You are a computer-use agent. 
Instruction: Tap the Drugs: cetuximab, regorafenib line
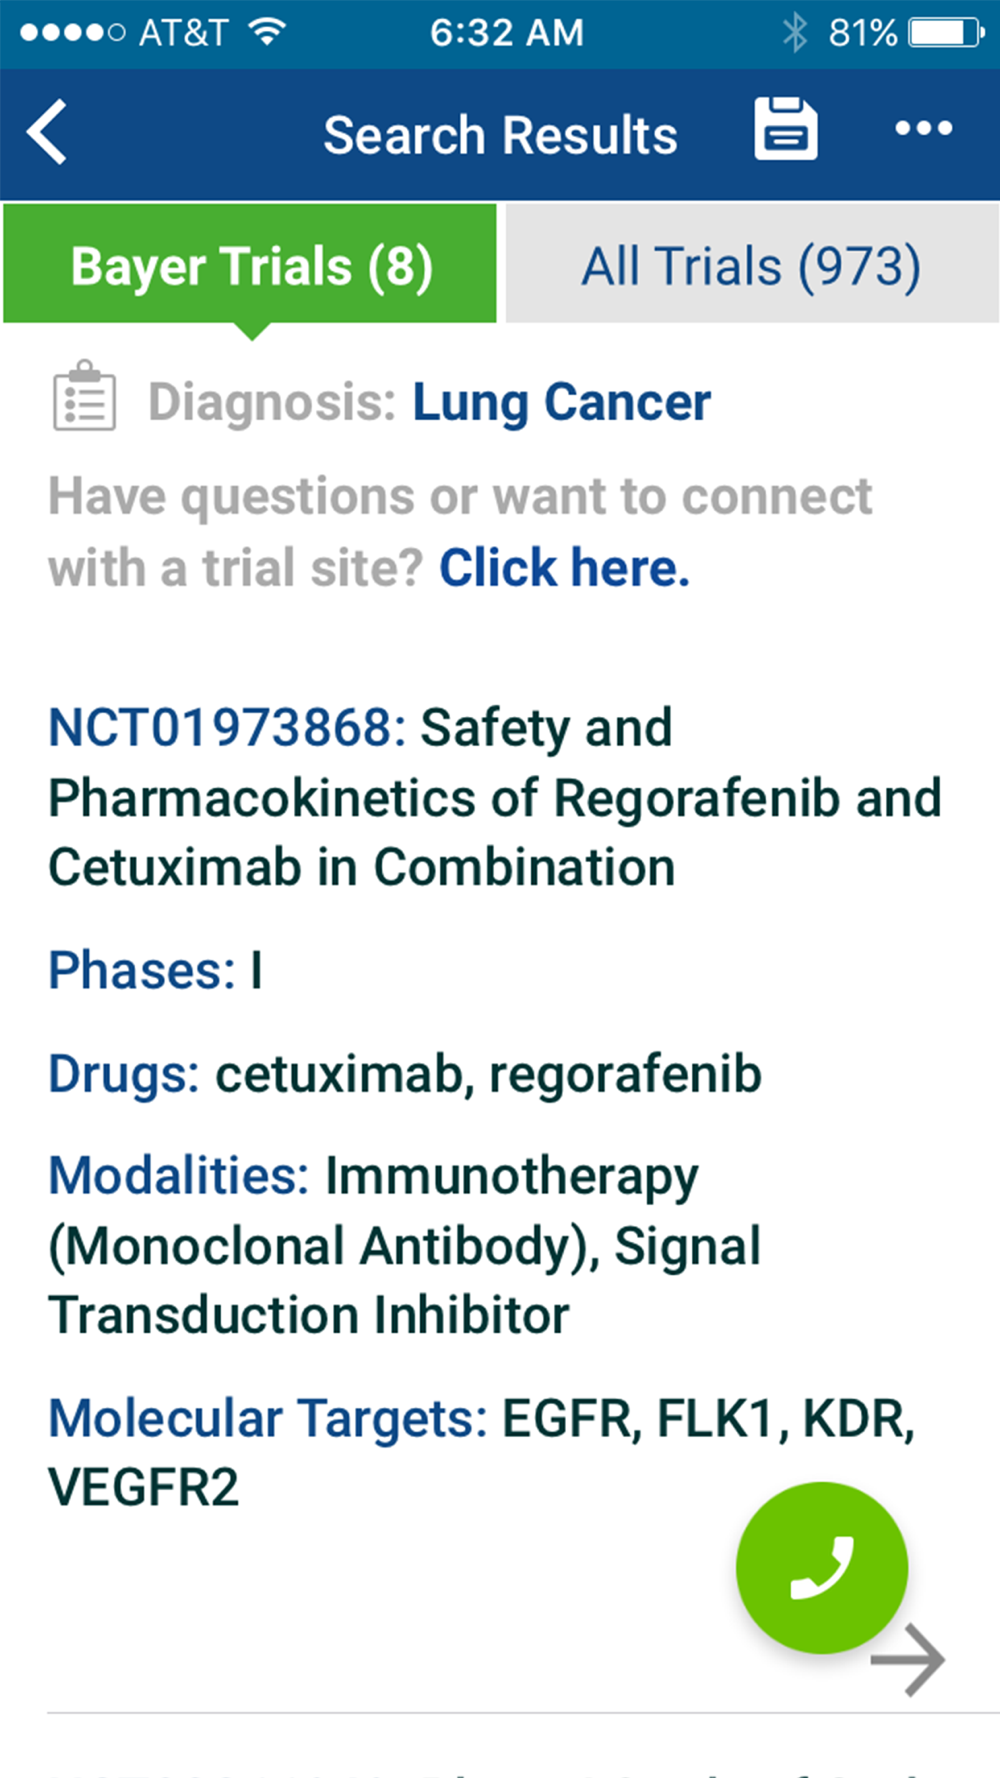point(405,1075)
